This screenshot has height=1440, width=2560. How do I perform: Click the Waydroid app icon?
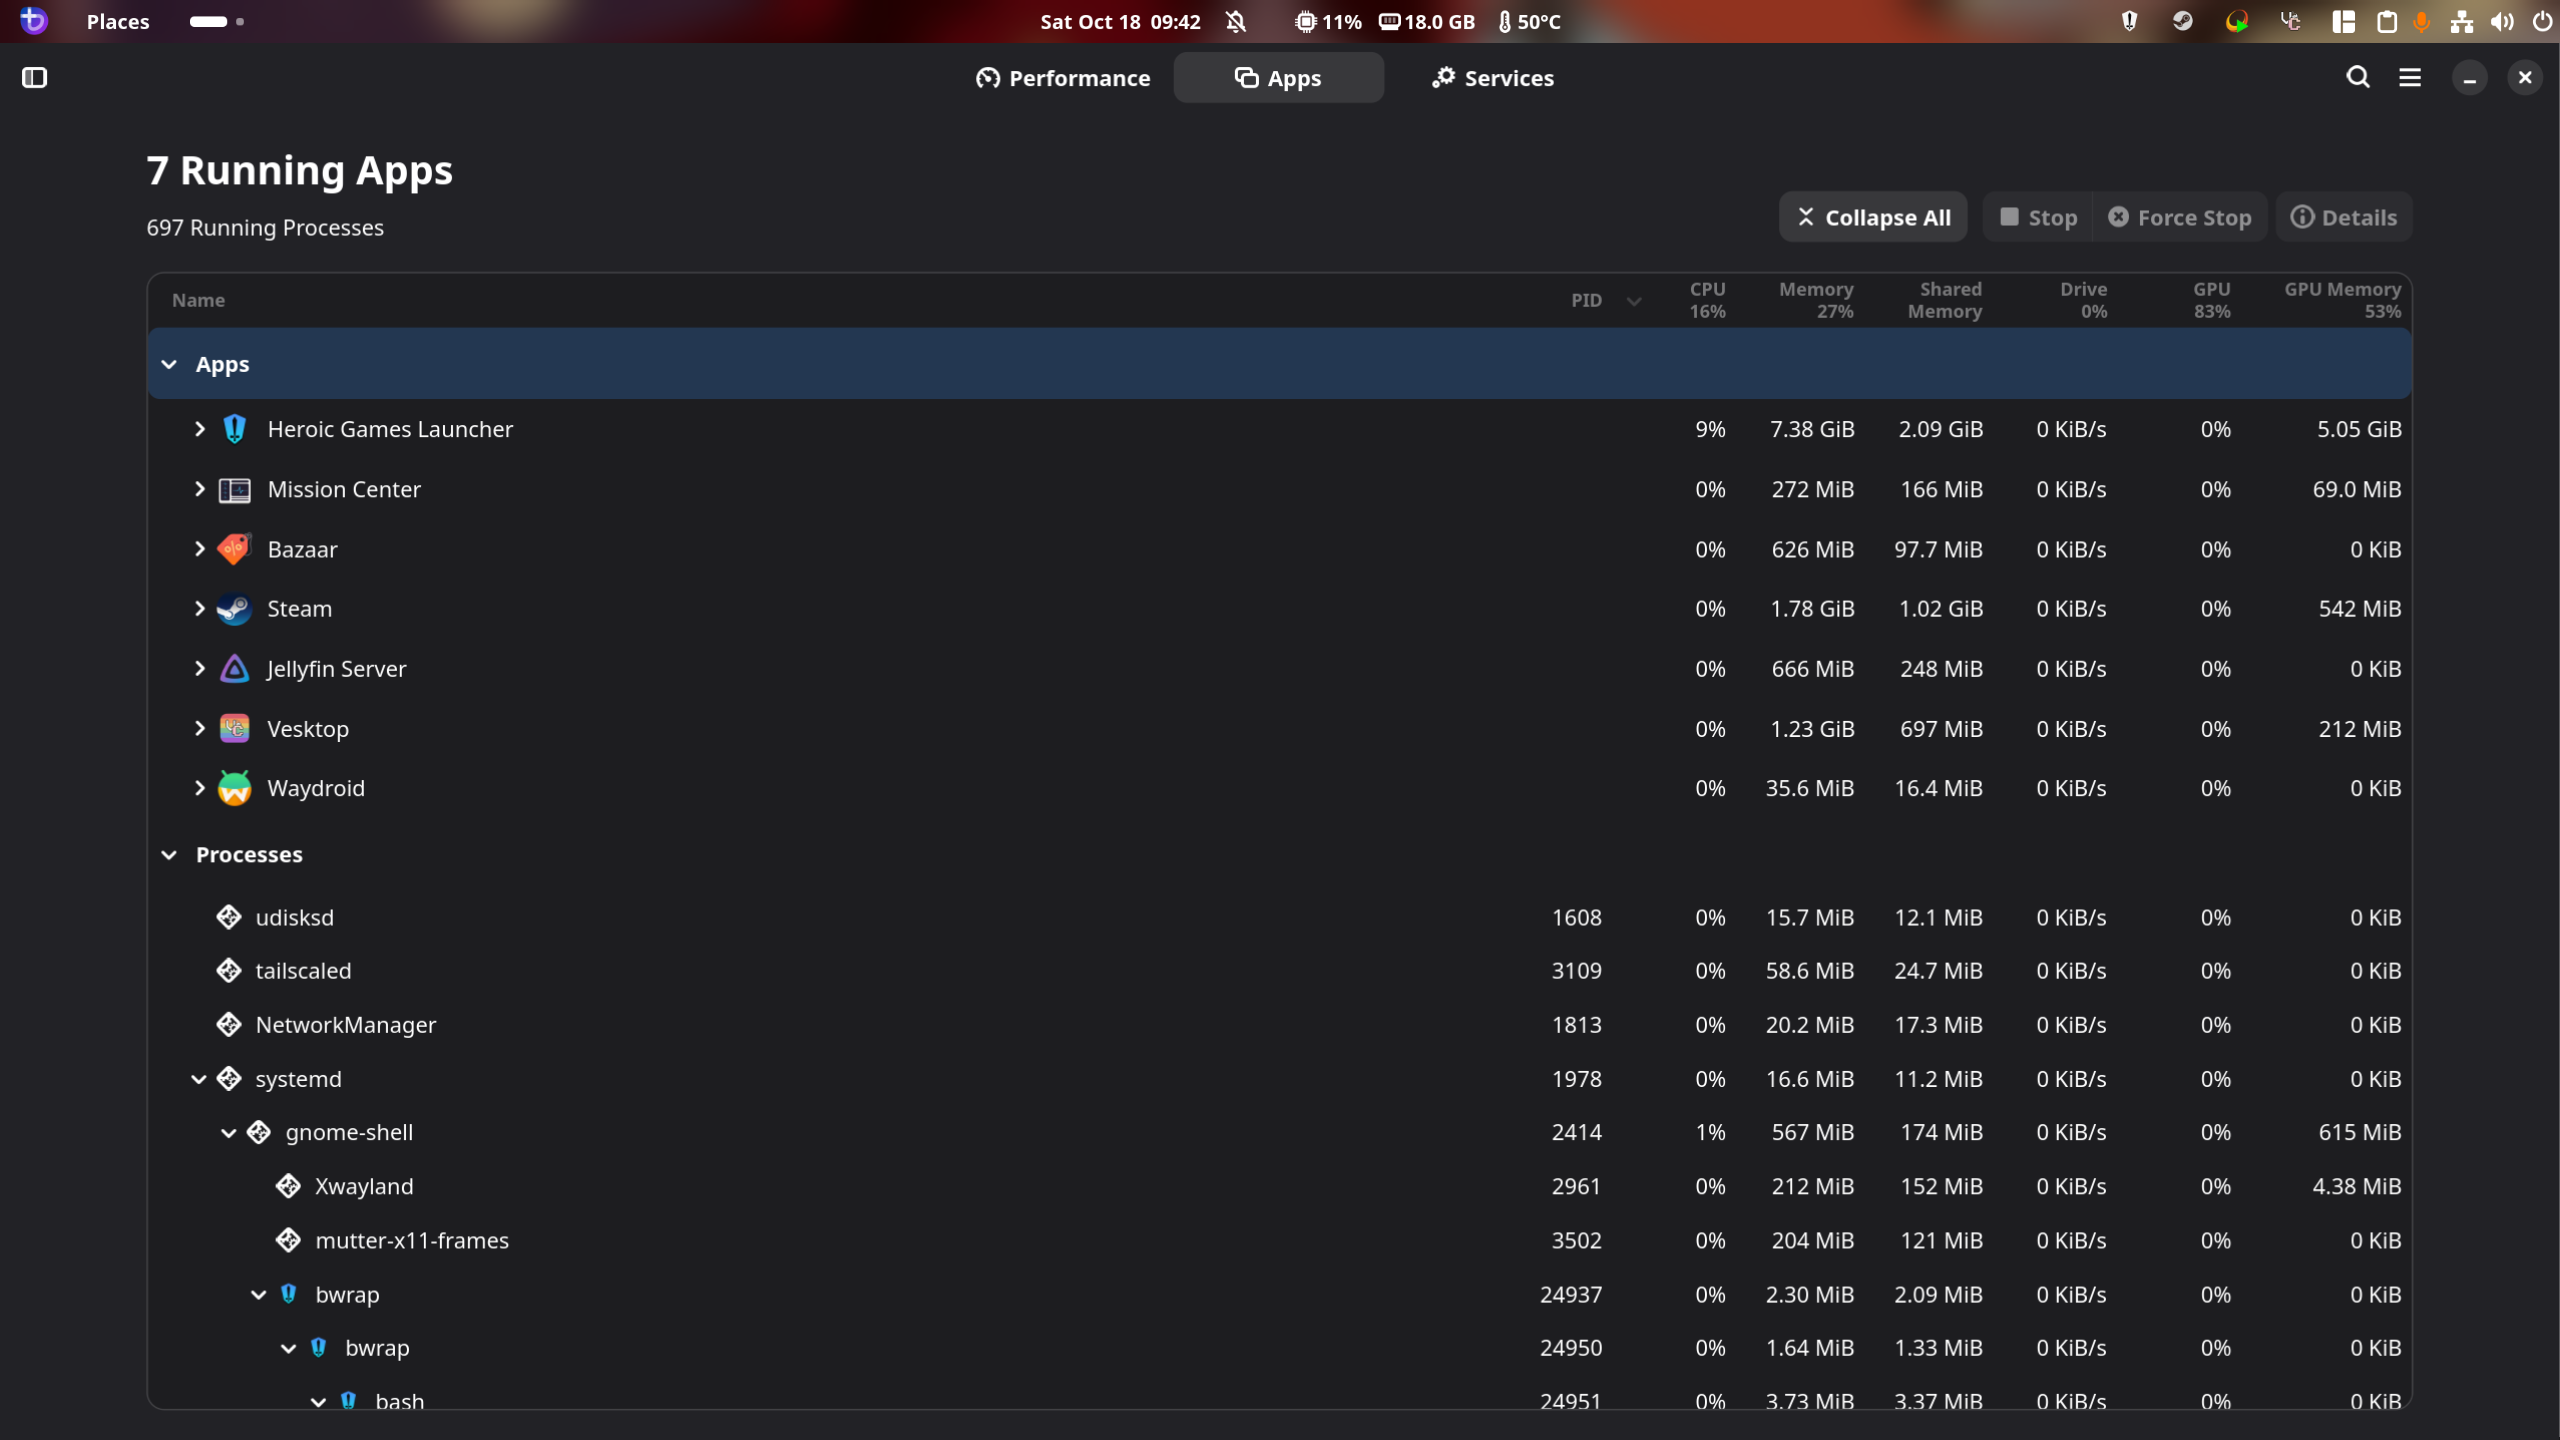234,788
